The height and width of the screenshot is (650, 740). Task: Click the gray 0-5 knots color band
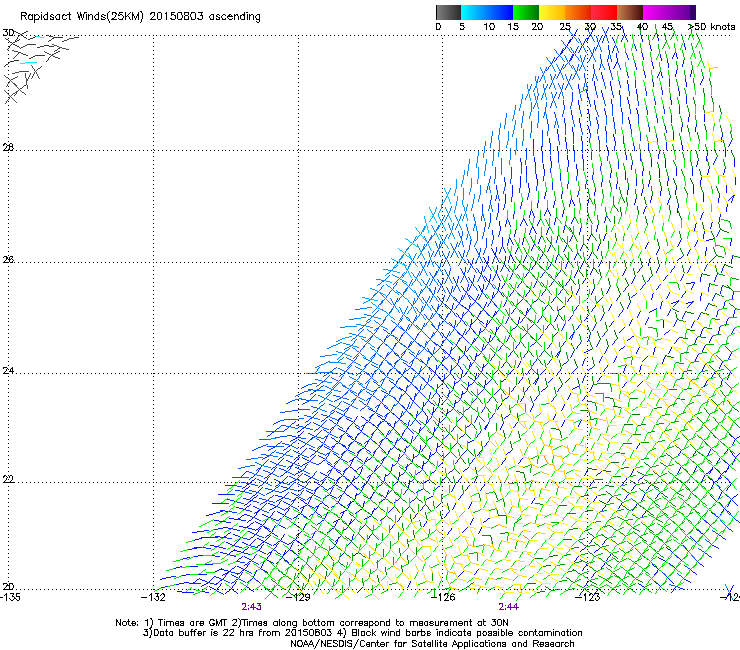tap(448, 12)
